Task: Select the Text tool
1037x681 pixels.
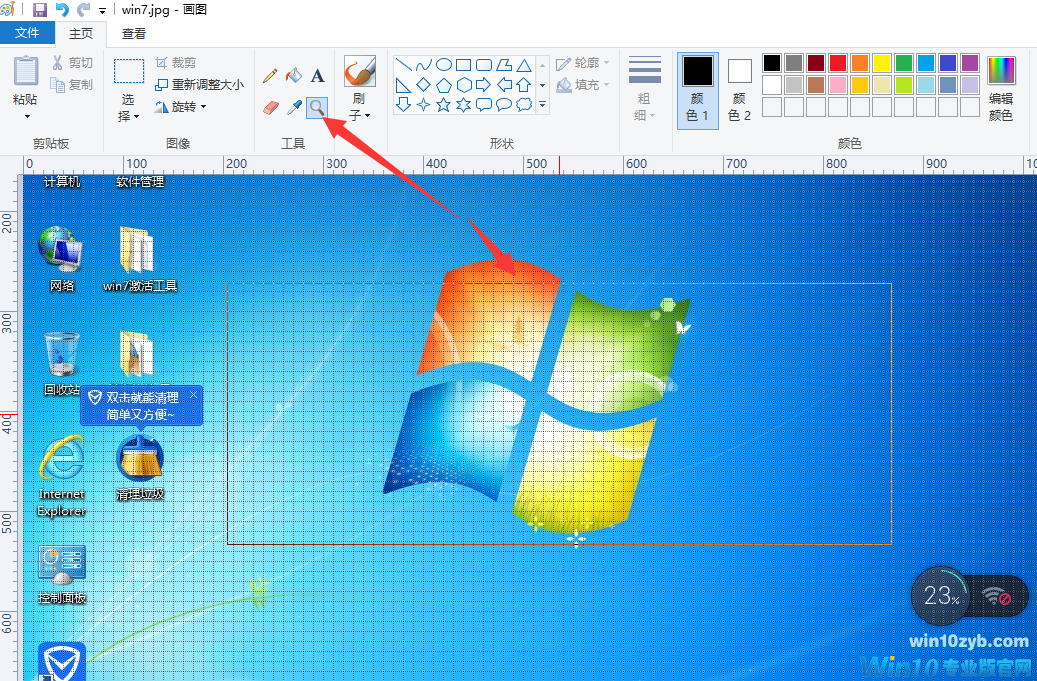Action: point(317,75)
